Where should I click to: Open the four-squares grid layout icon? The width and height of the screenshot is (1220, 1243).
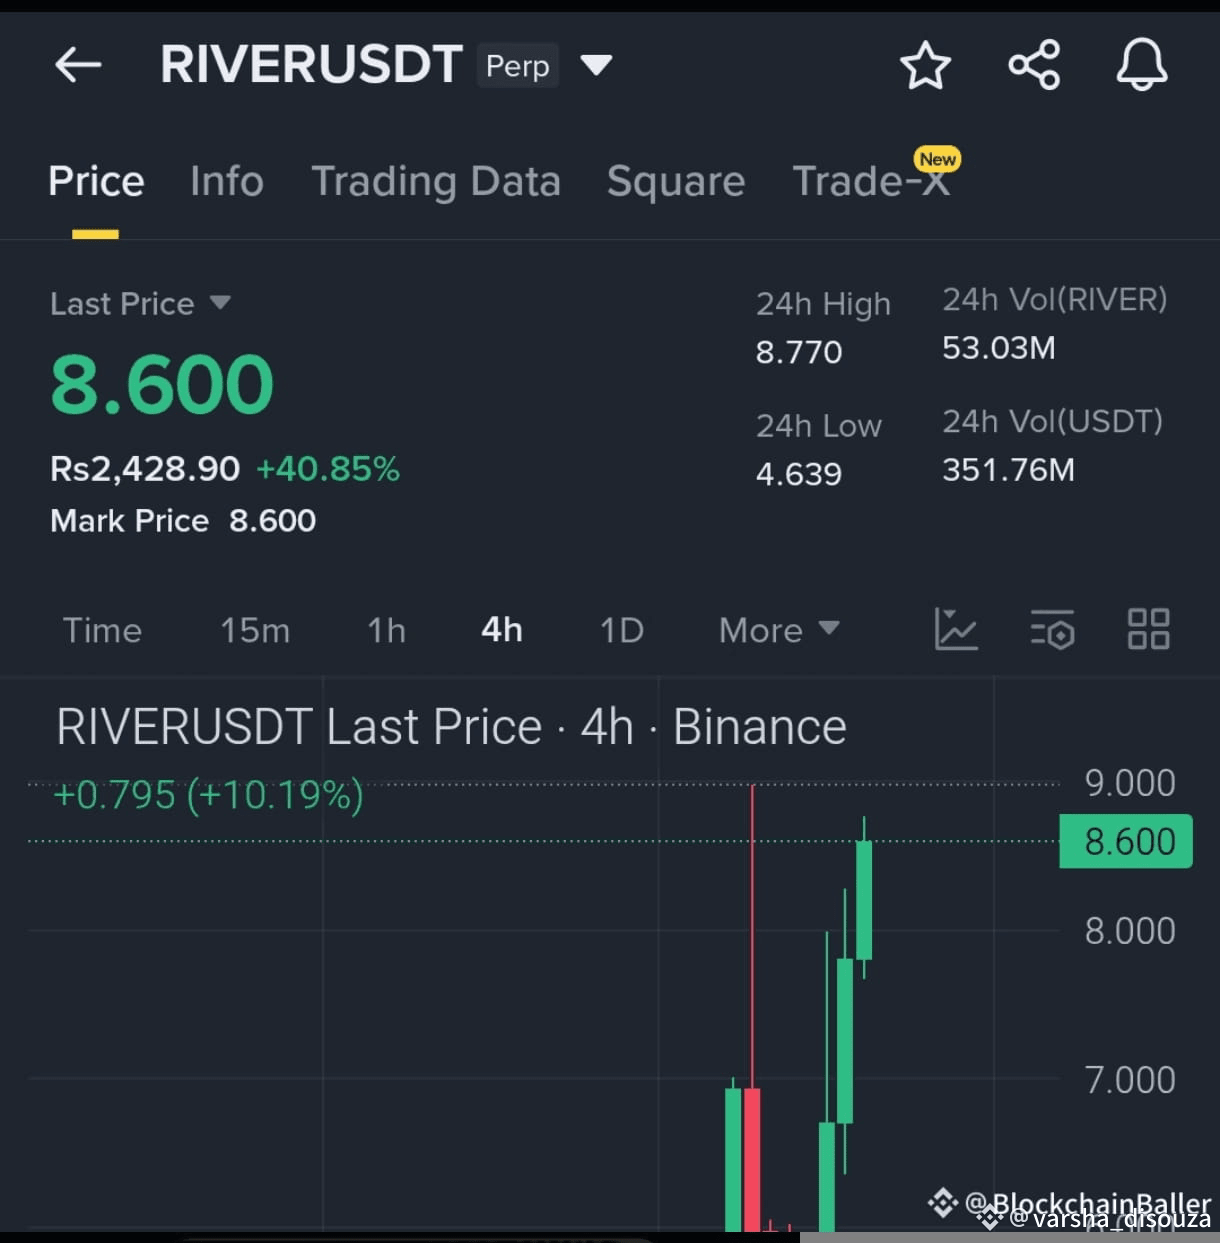tap(1148, 629)
